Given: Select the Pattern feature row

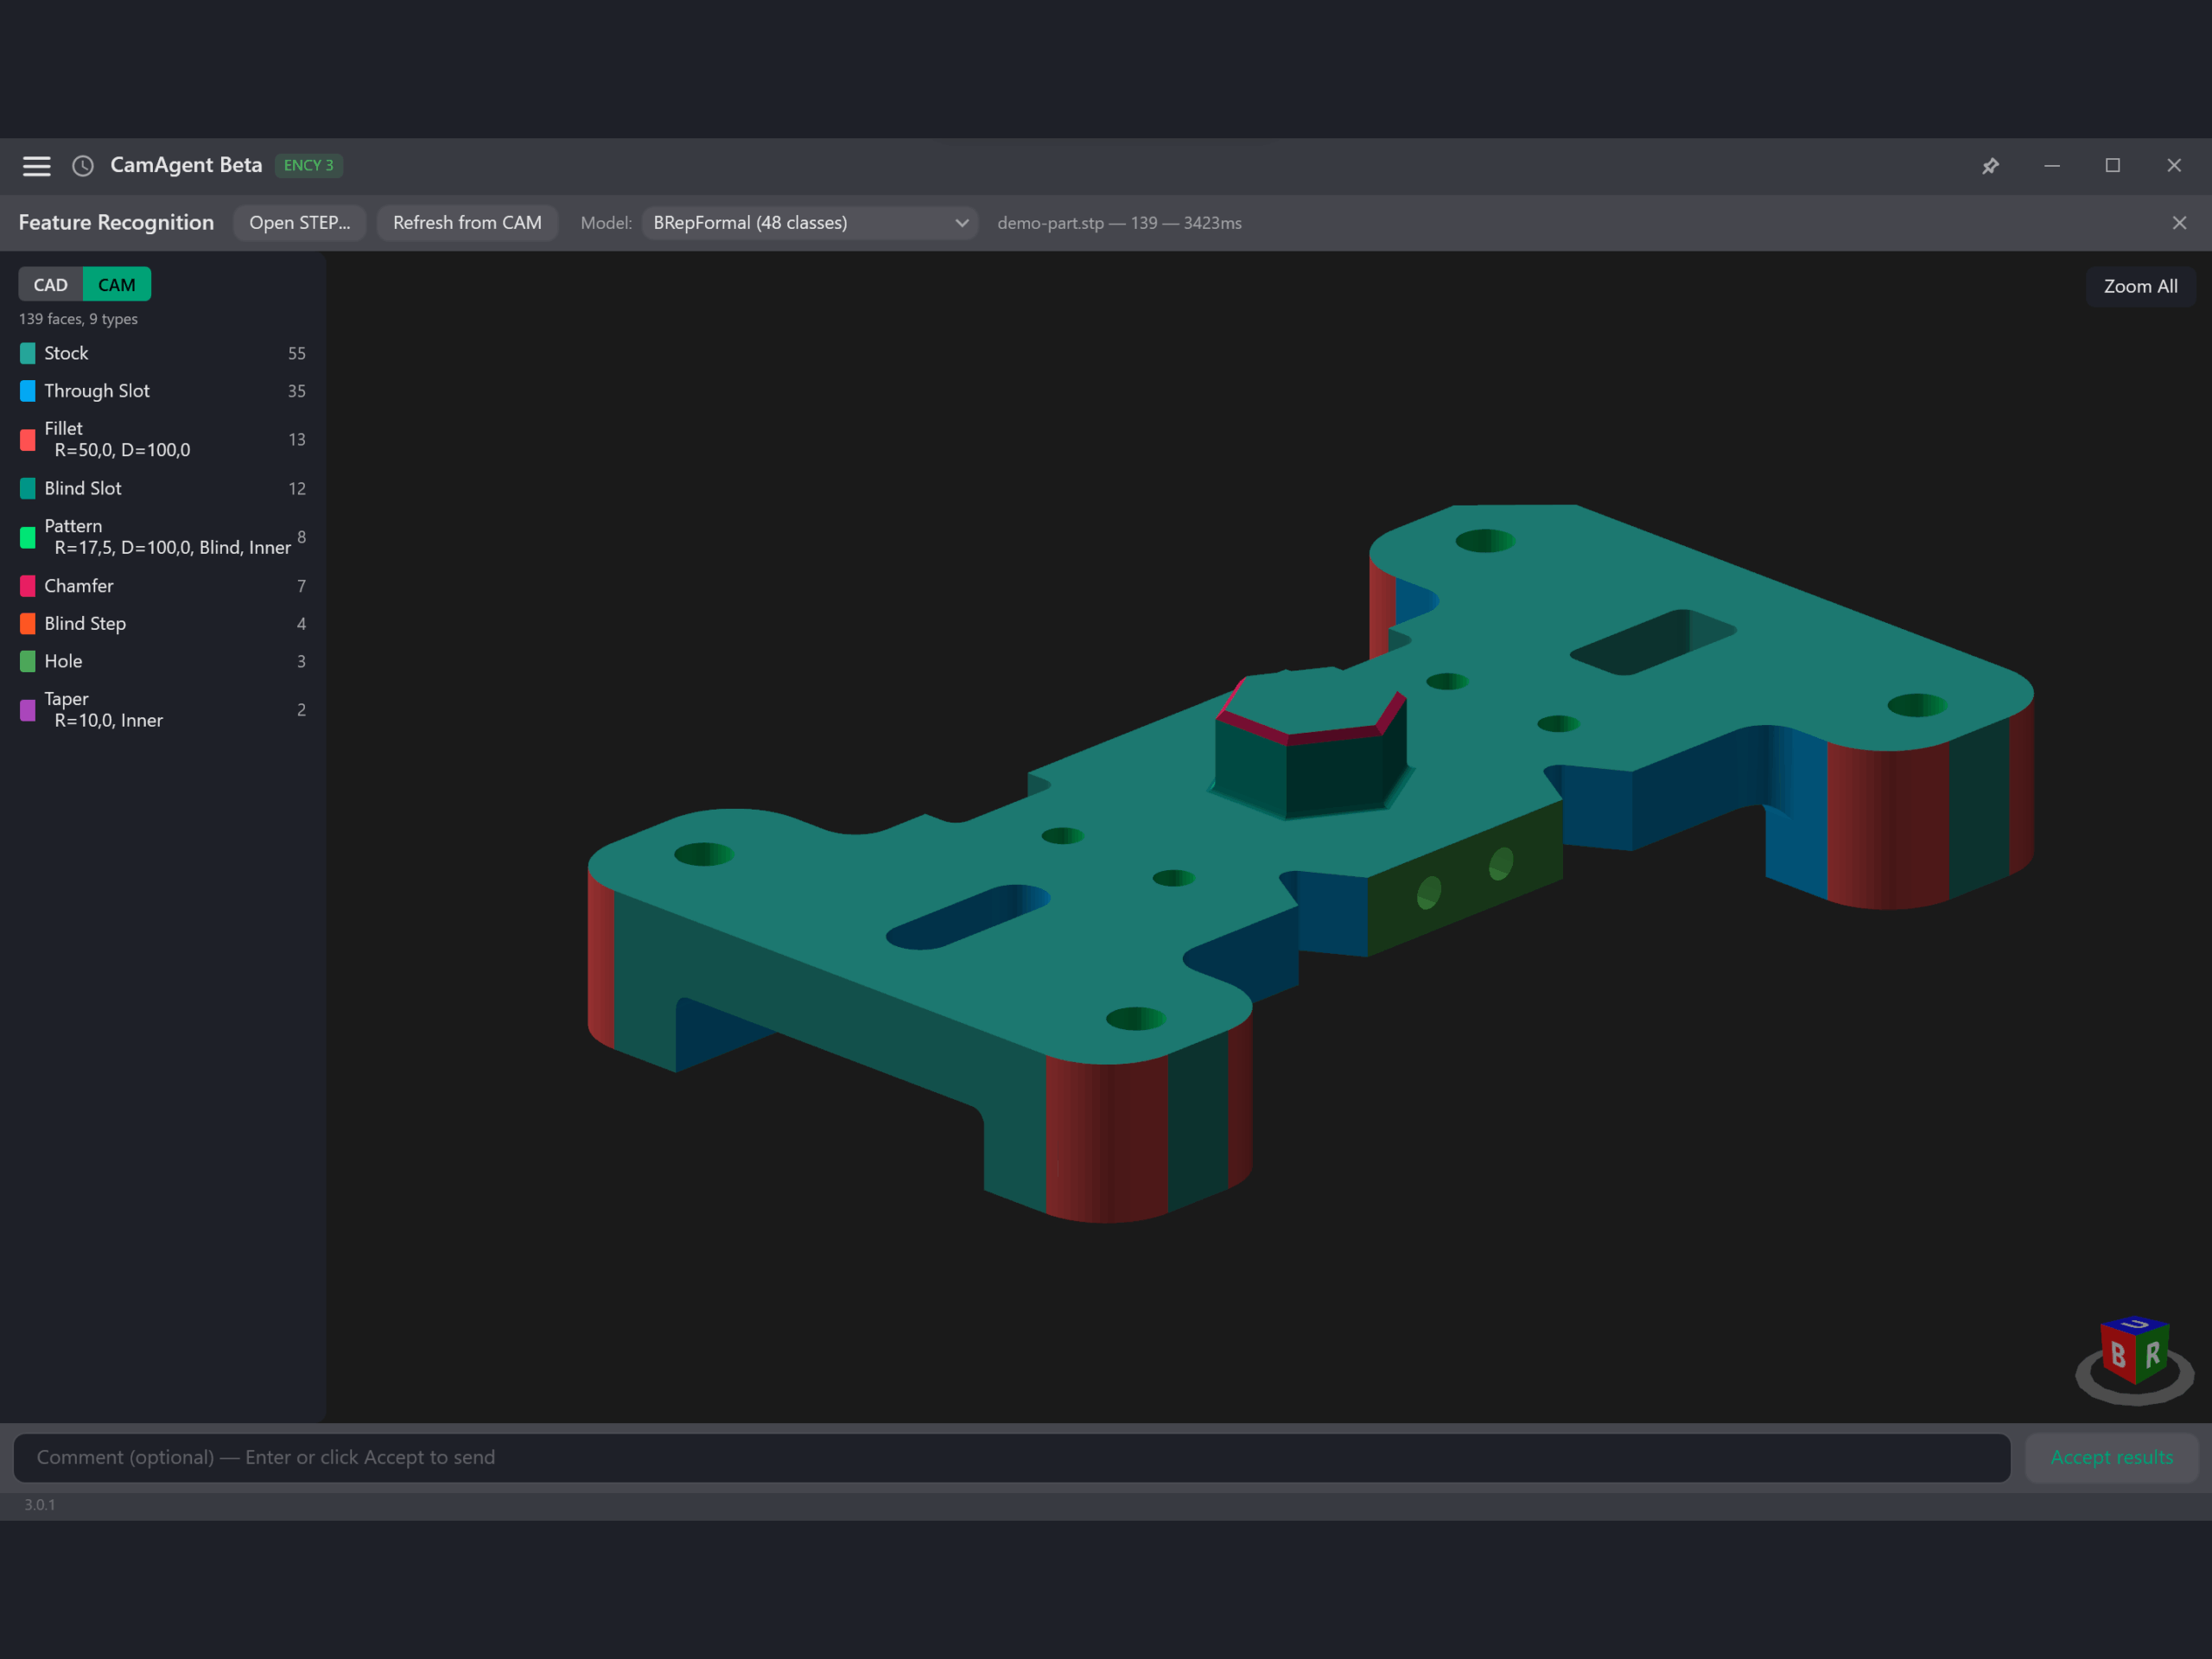Looking at the screenshot, I should (163, 537).
